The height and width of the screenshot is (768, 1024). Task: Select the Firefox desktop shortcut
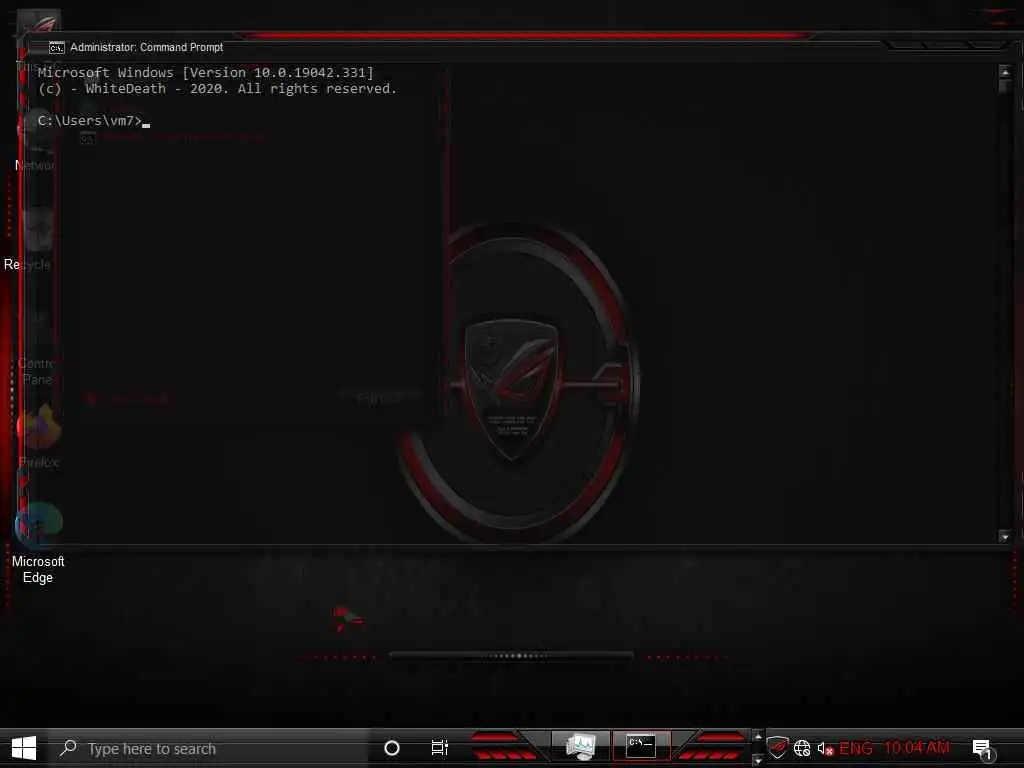coord(39,436)
